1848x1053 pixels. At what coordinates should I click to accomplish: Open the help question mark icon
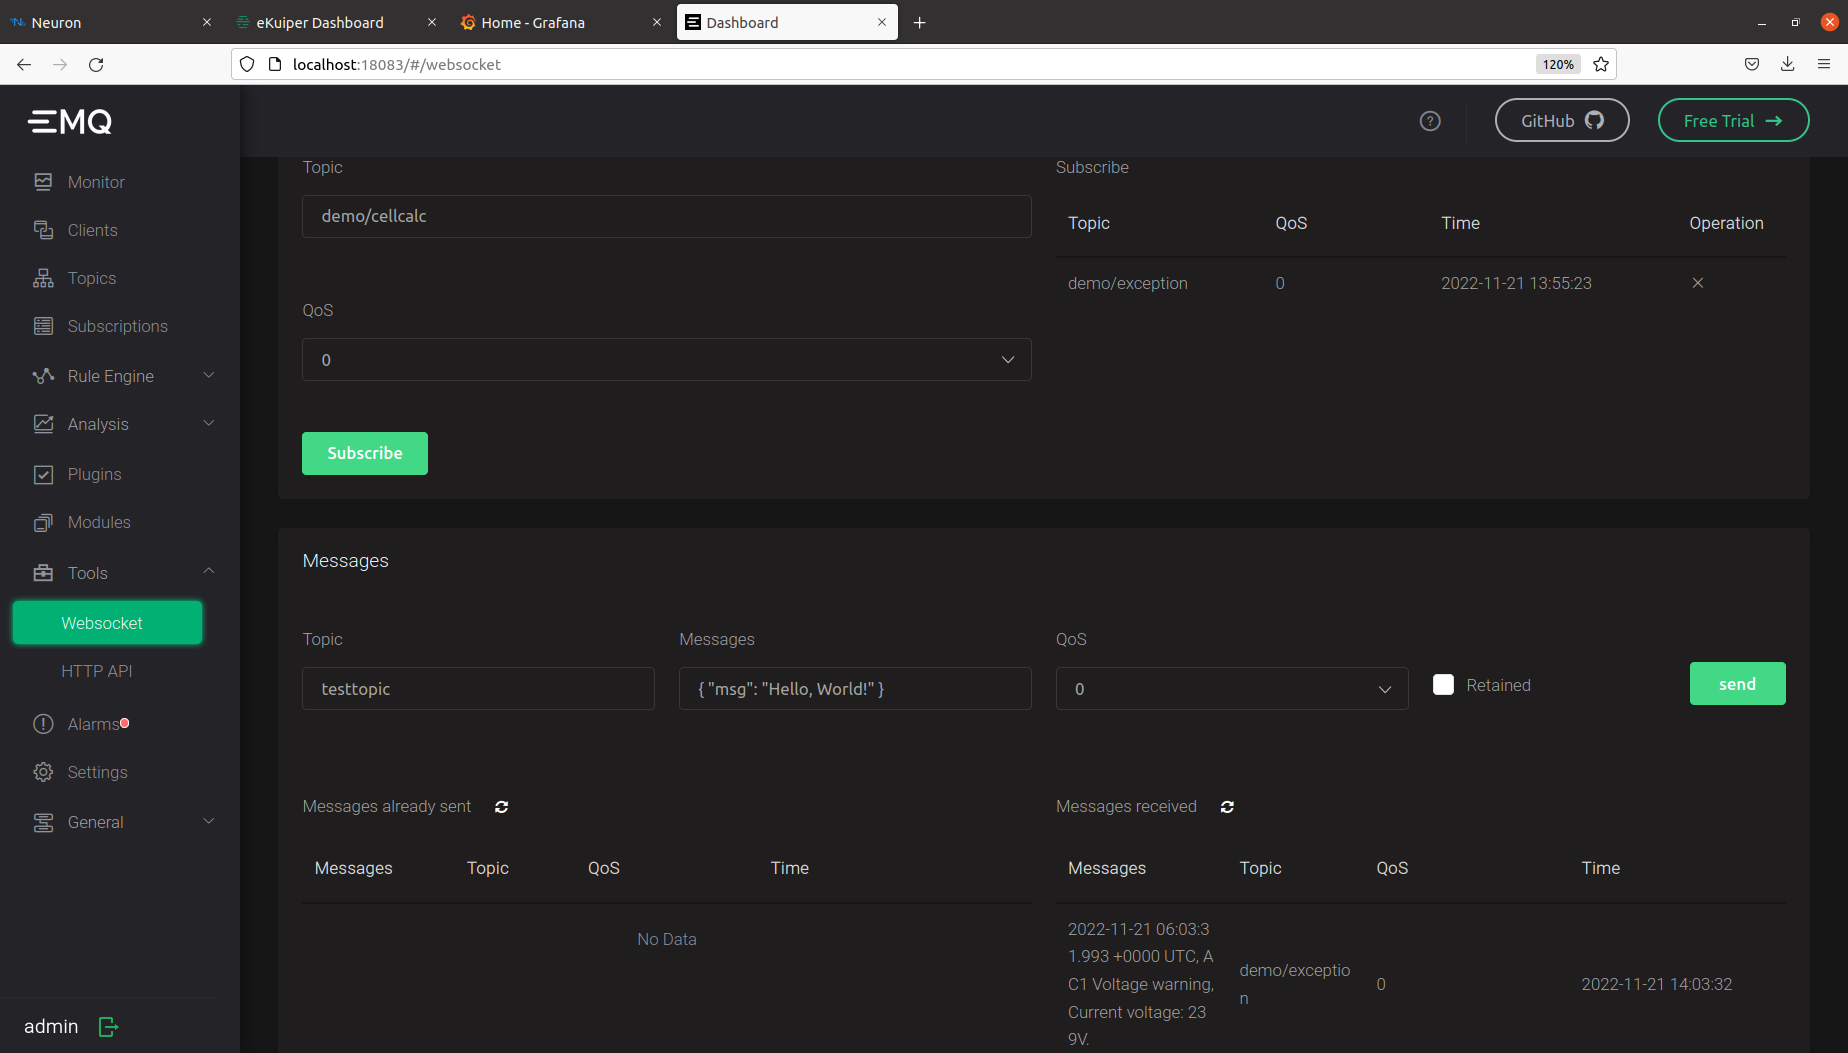[1430, 121]
